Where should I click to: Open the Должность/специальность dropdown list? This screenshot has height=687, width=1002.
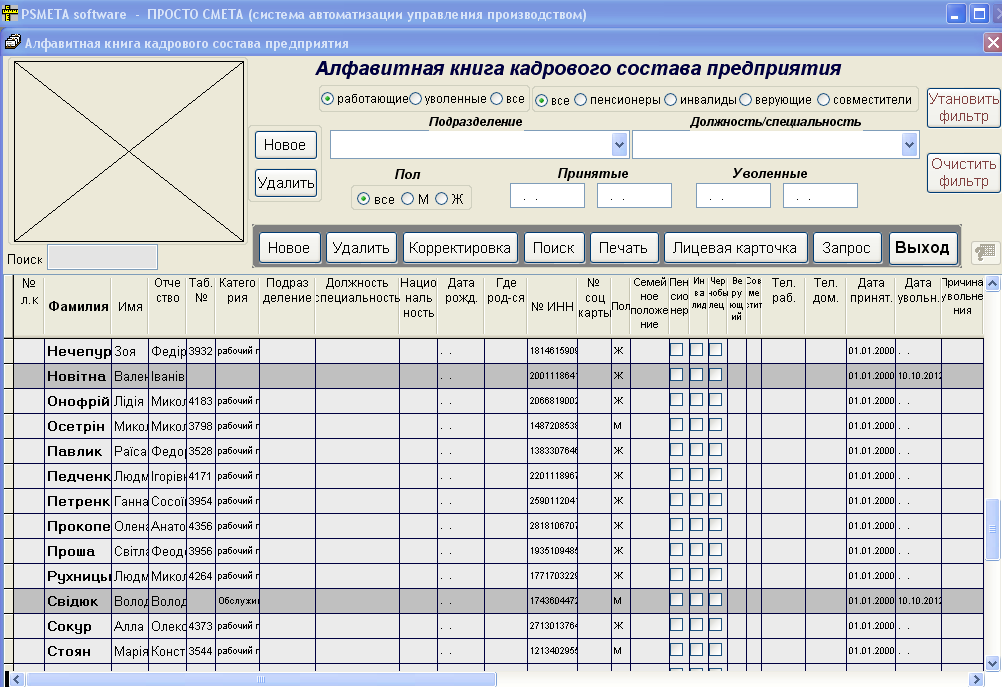tap(909, 145)
